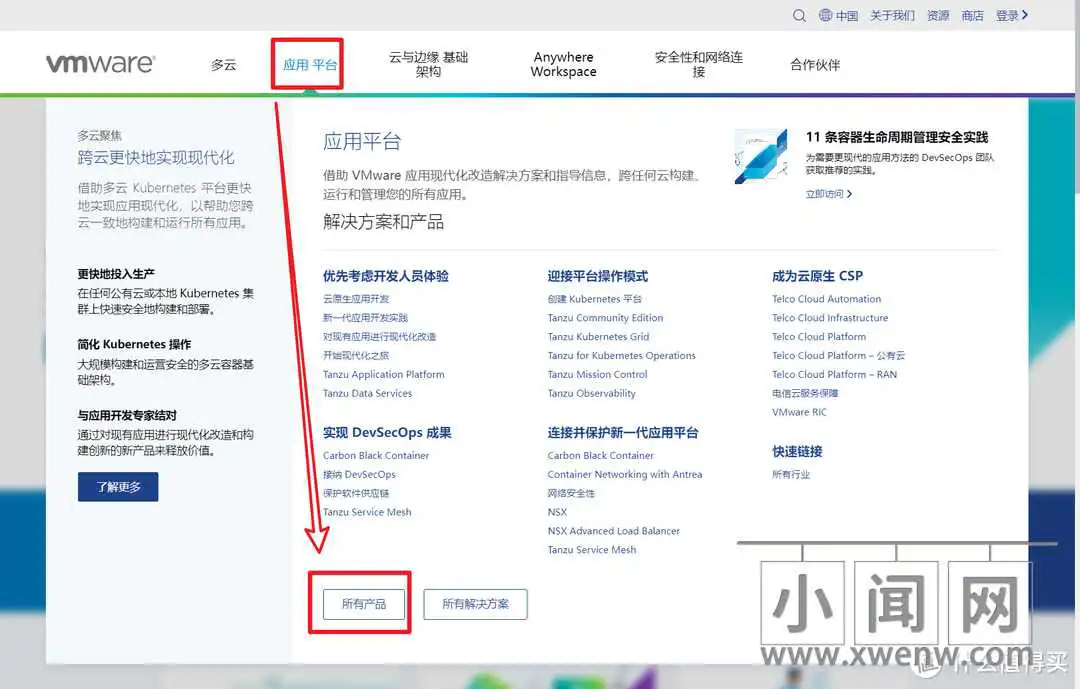
Task: Open 云与边缘基础架构 navigation menu
Action: (428, 64)
